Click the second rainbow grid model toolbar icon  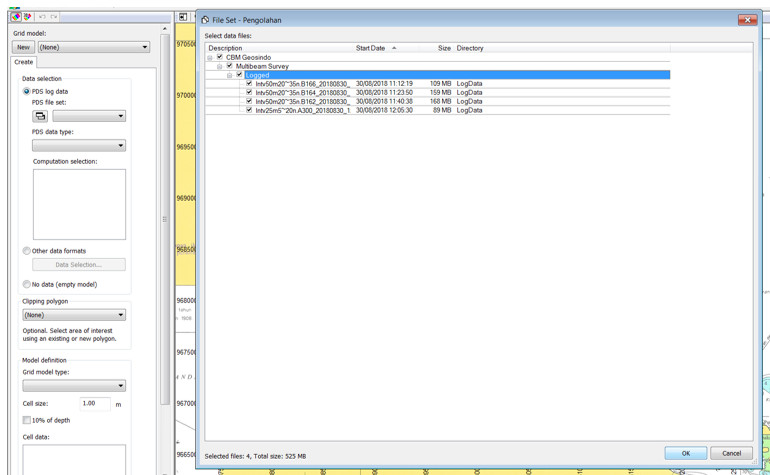point(28,17)
